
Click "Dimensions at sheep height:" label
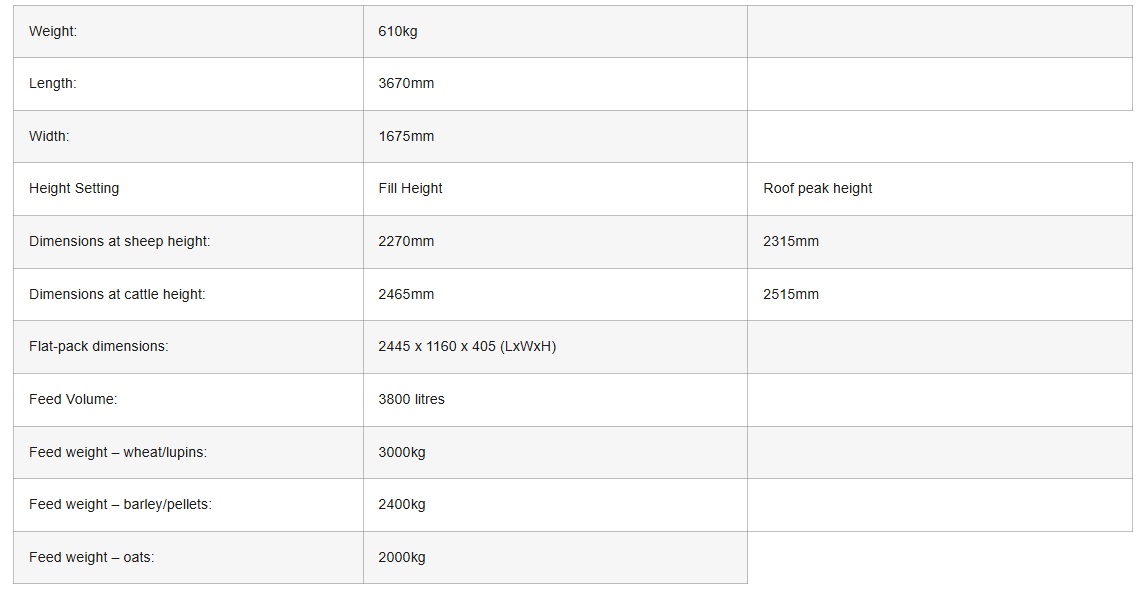120,241
